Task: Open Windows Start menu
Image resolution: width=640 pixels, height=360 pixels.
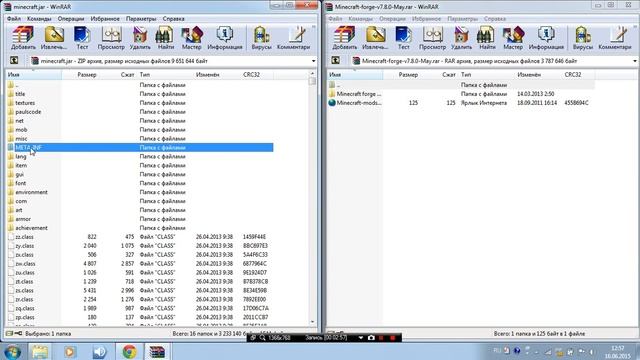Action: point(13,351)
